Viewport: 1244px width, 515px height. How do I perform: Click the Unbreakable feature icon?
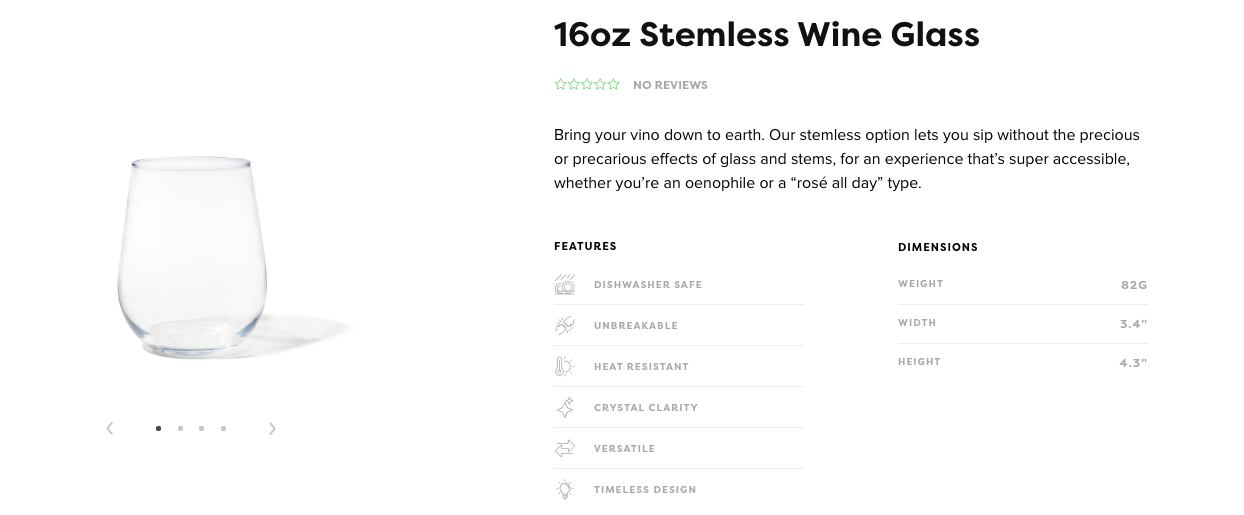[x=564, y=325]
